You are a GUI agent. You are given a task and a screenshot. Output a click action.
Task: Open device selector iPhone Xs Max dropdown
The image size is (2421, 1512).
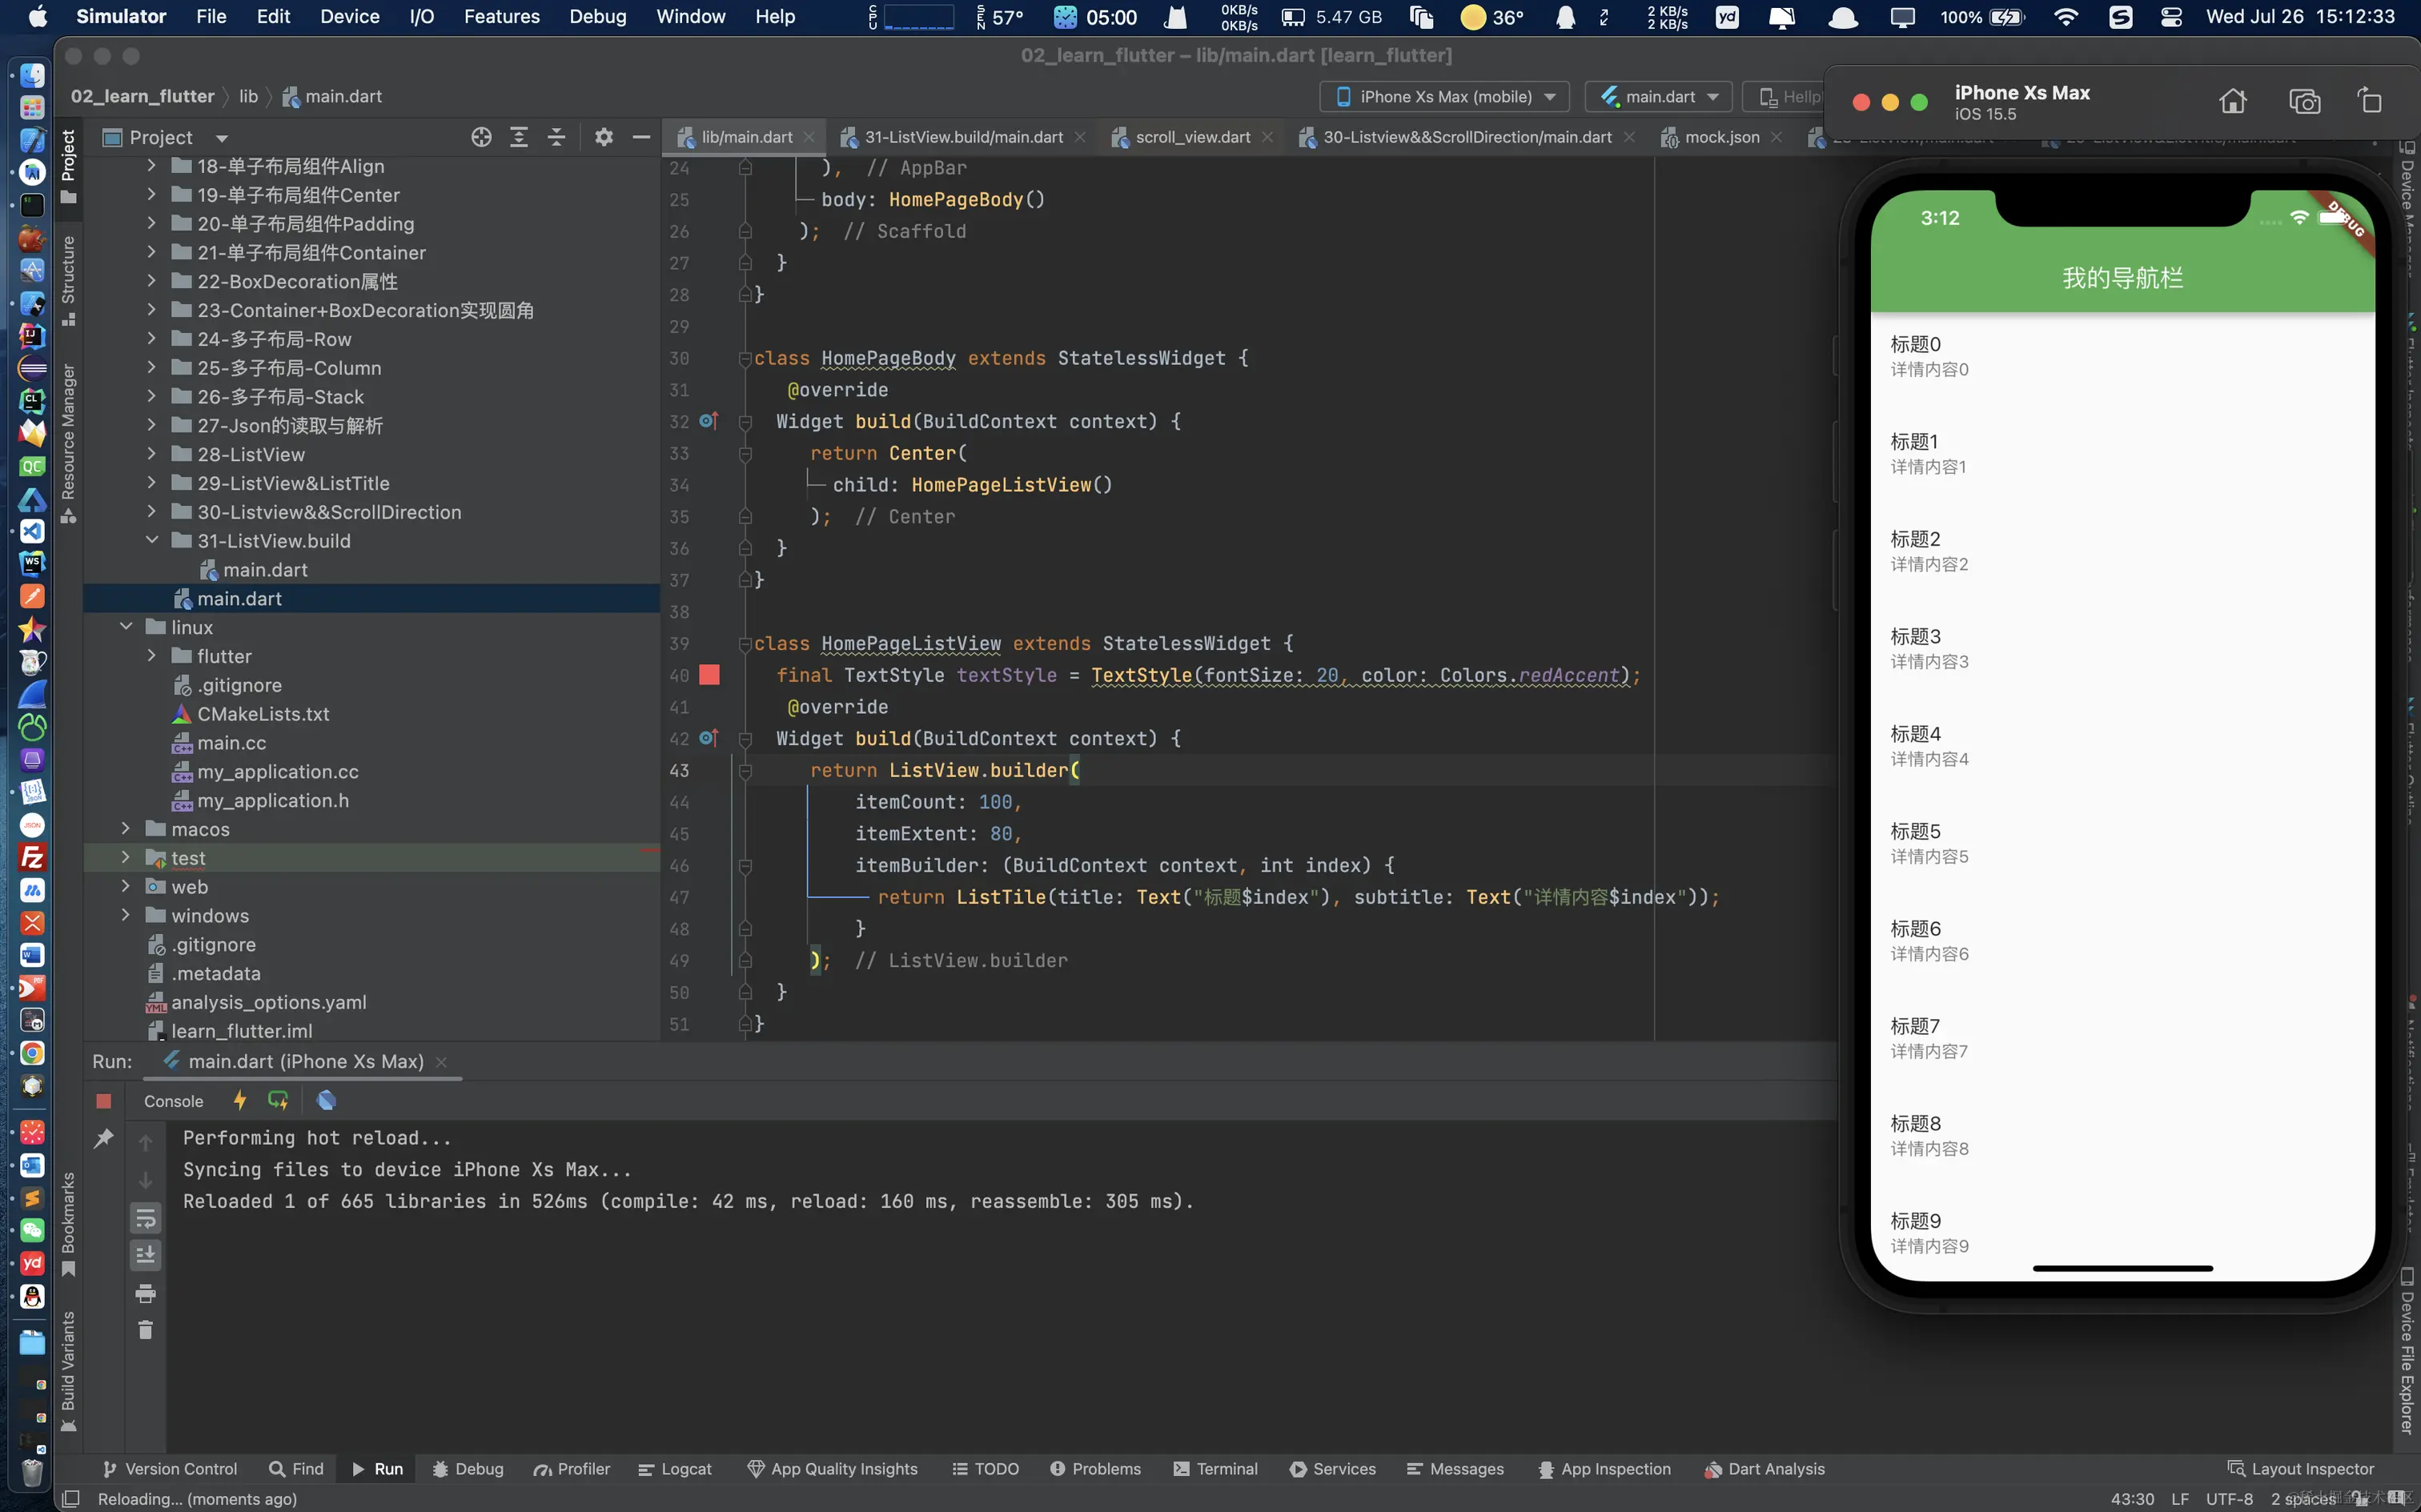click(1445, 96)
